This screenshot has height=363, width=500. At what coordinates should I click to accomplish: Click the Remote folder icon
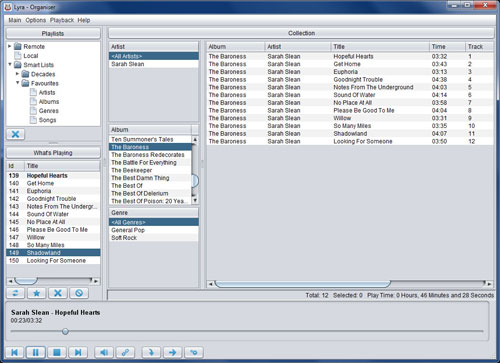coord(18,46)
